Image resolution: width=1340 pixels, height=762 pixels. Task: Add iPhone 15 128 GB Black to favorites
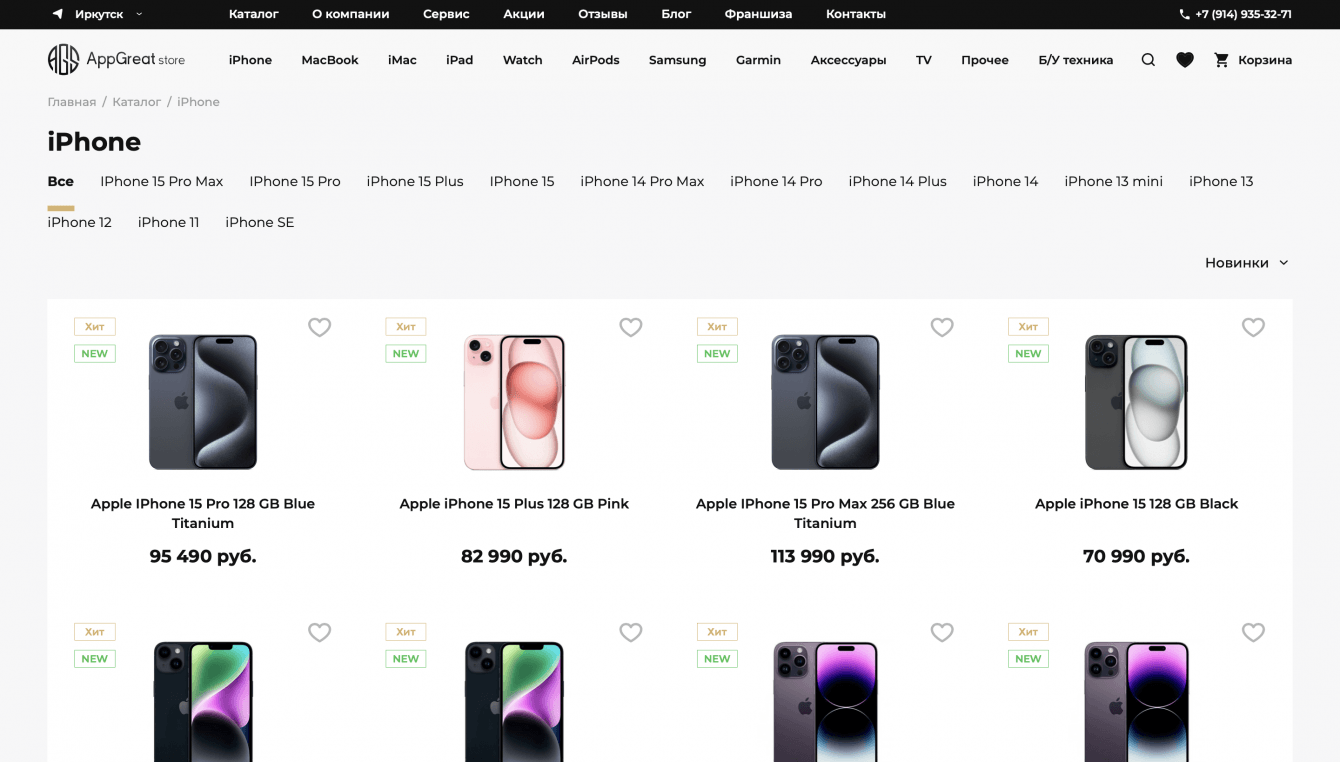pos(1253,327)
